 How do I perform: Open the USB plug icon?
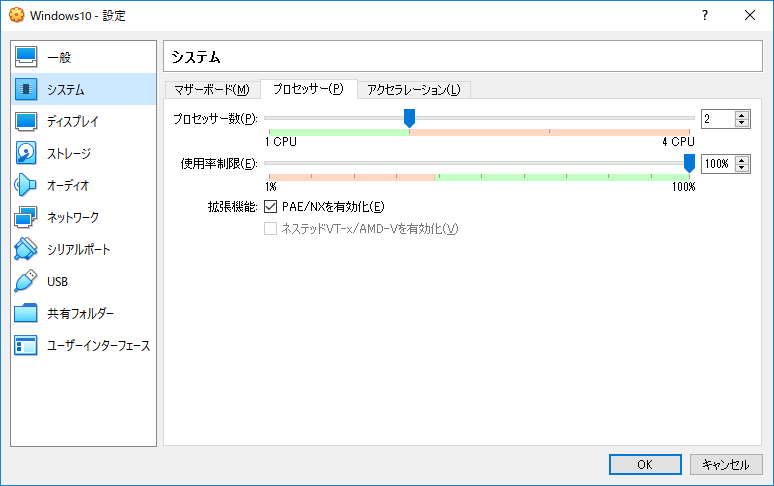(x=26, y=281)
